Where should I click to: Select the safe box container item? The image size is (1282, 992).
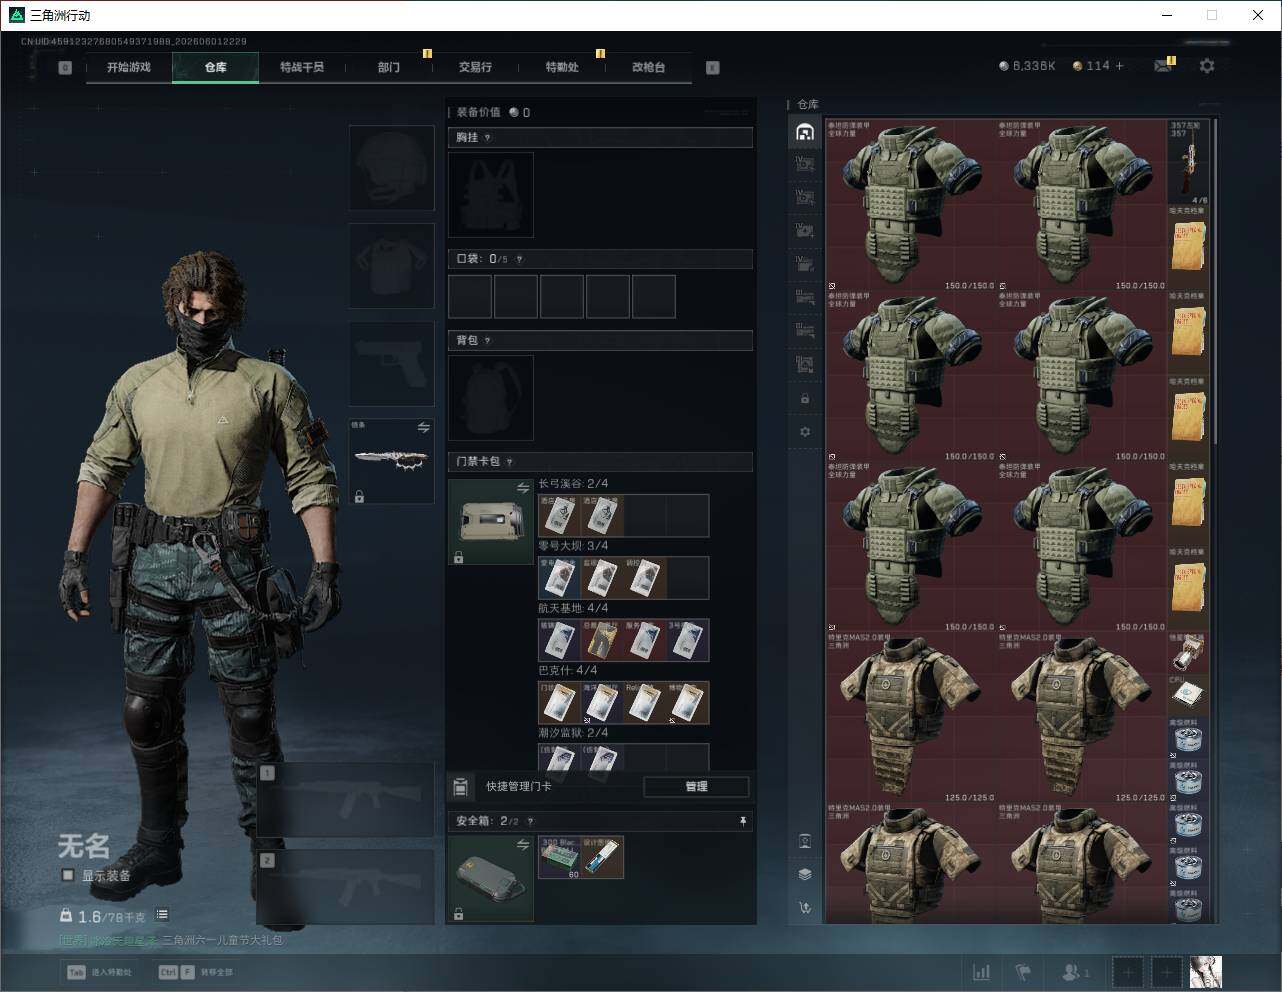(491, 879)
